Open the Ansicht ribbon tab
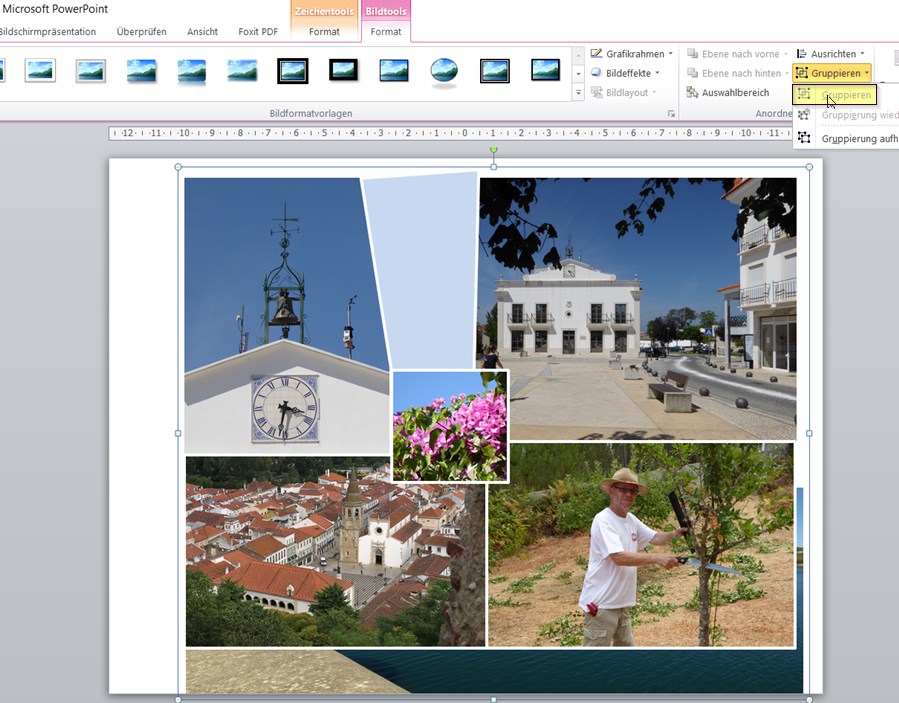The width and height of the screenshot is (899, 703). 202,31
